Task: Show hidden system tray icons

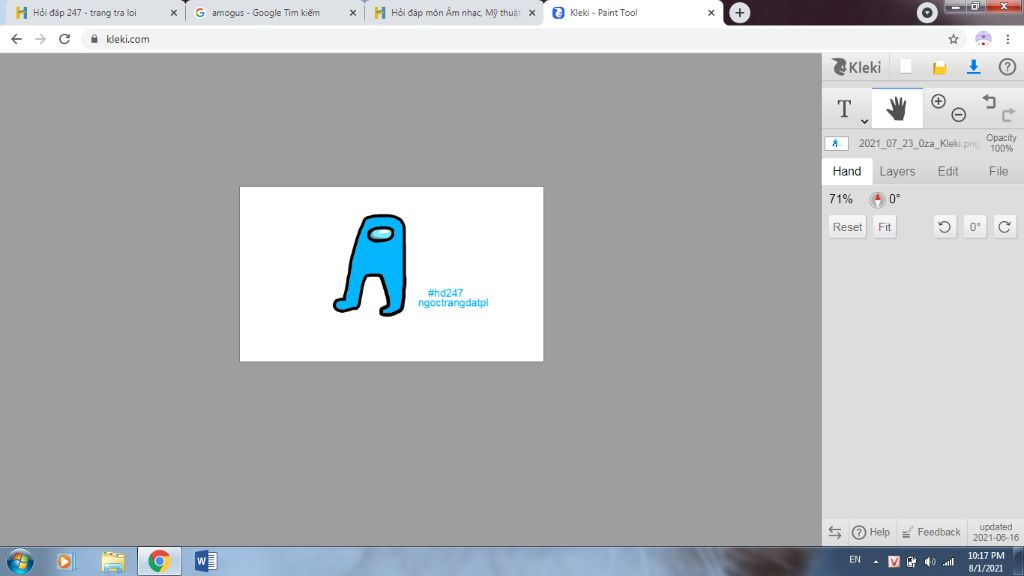Action: 876,562
